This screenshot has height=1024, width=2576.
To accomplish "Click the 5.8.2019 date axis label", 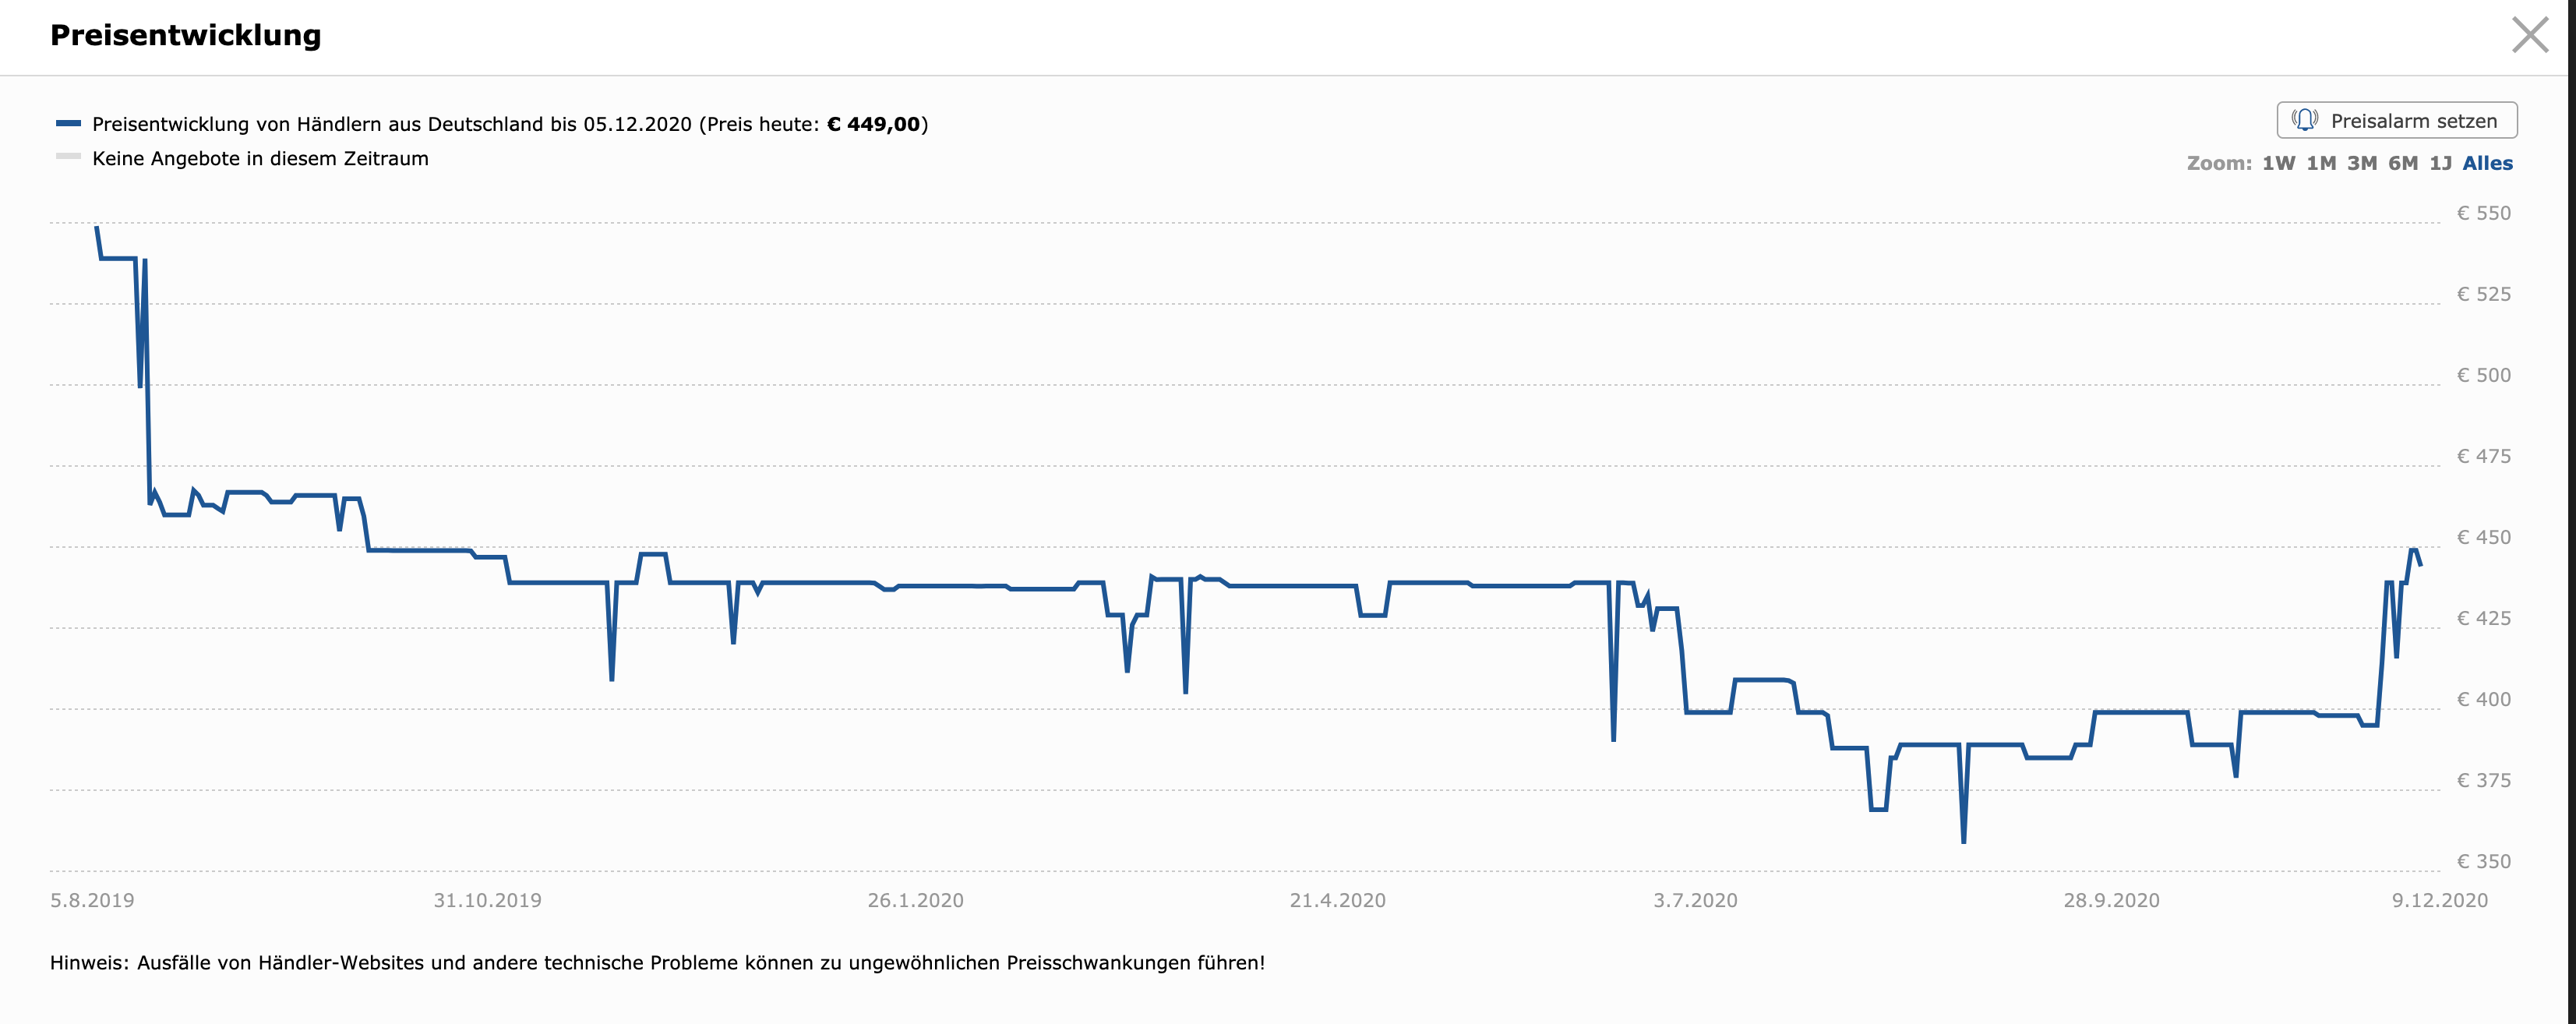I will tap(92, 900).
